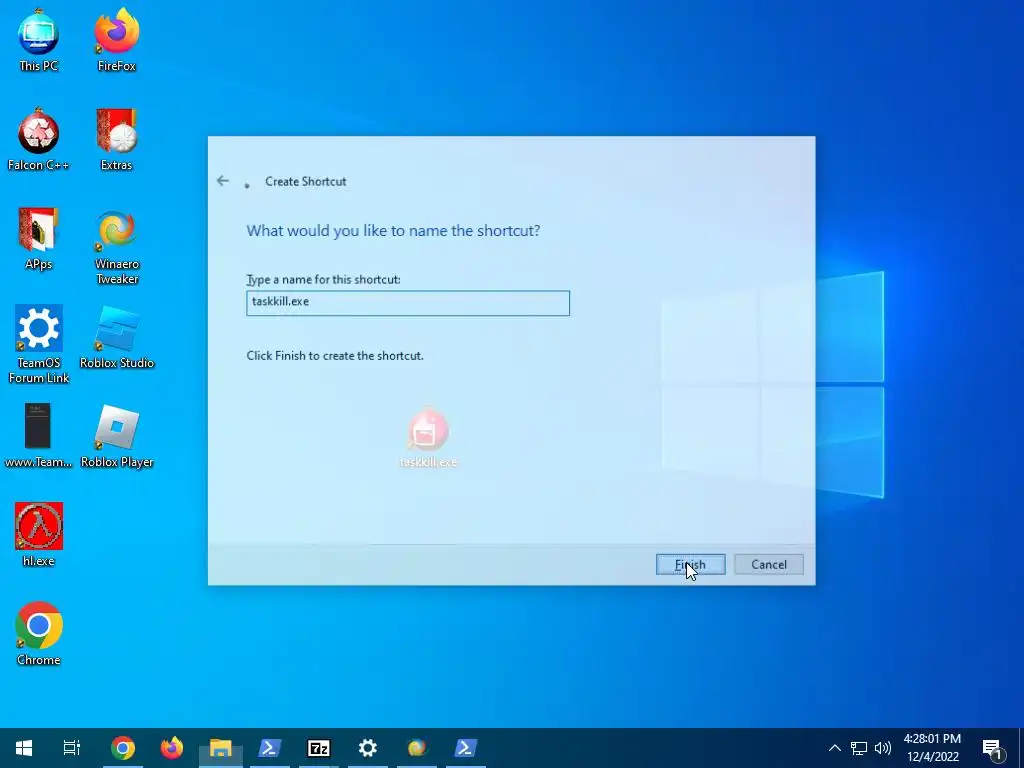The width and height of the screenshot is (1024, 768).
Task: Switch to Firefox in the taskbar
Action: [172, 748]
